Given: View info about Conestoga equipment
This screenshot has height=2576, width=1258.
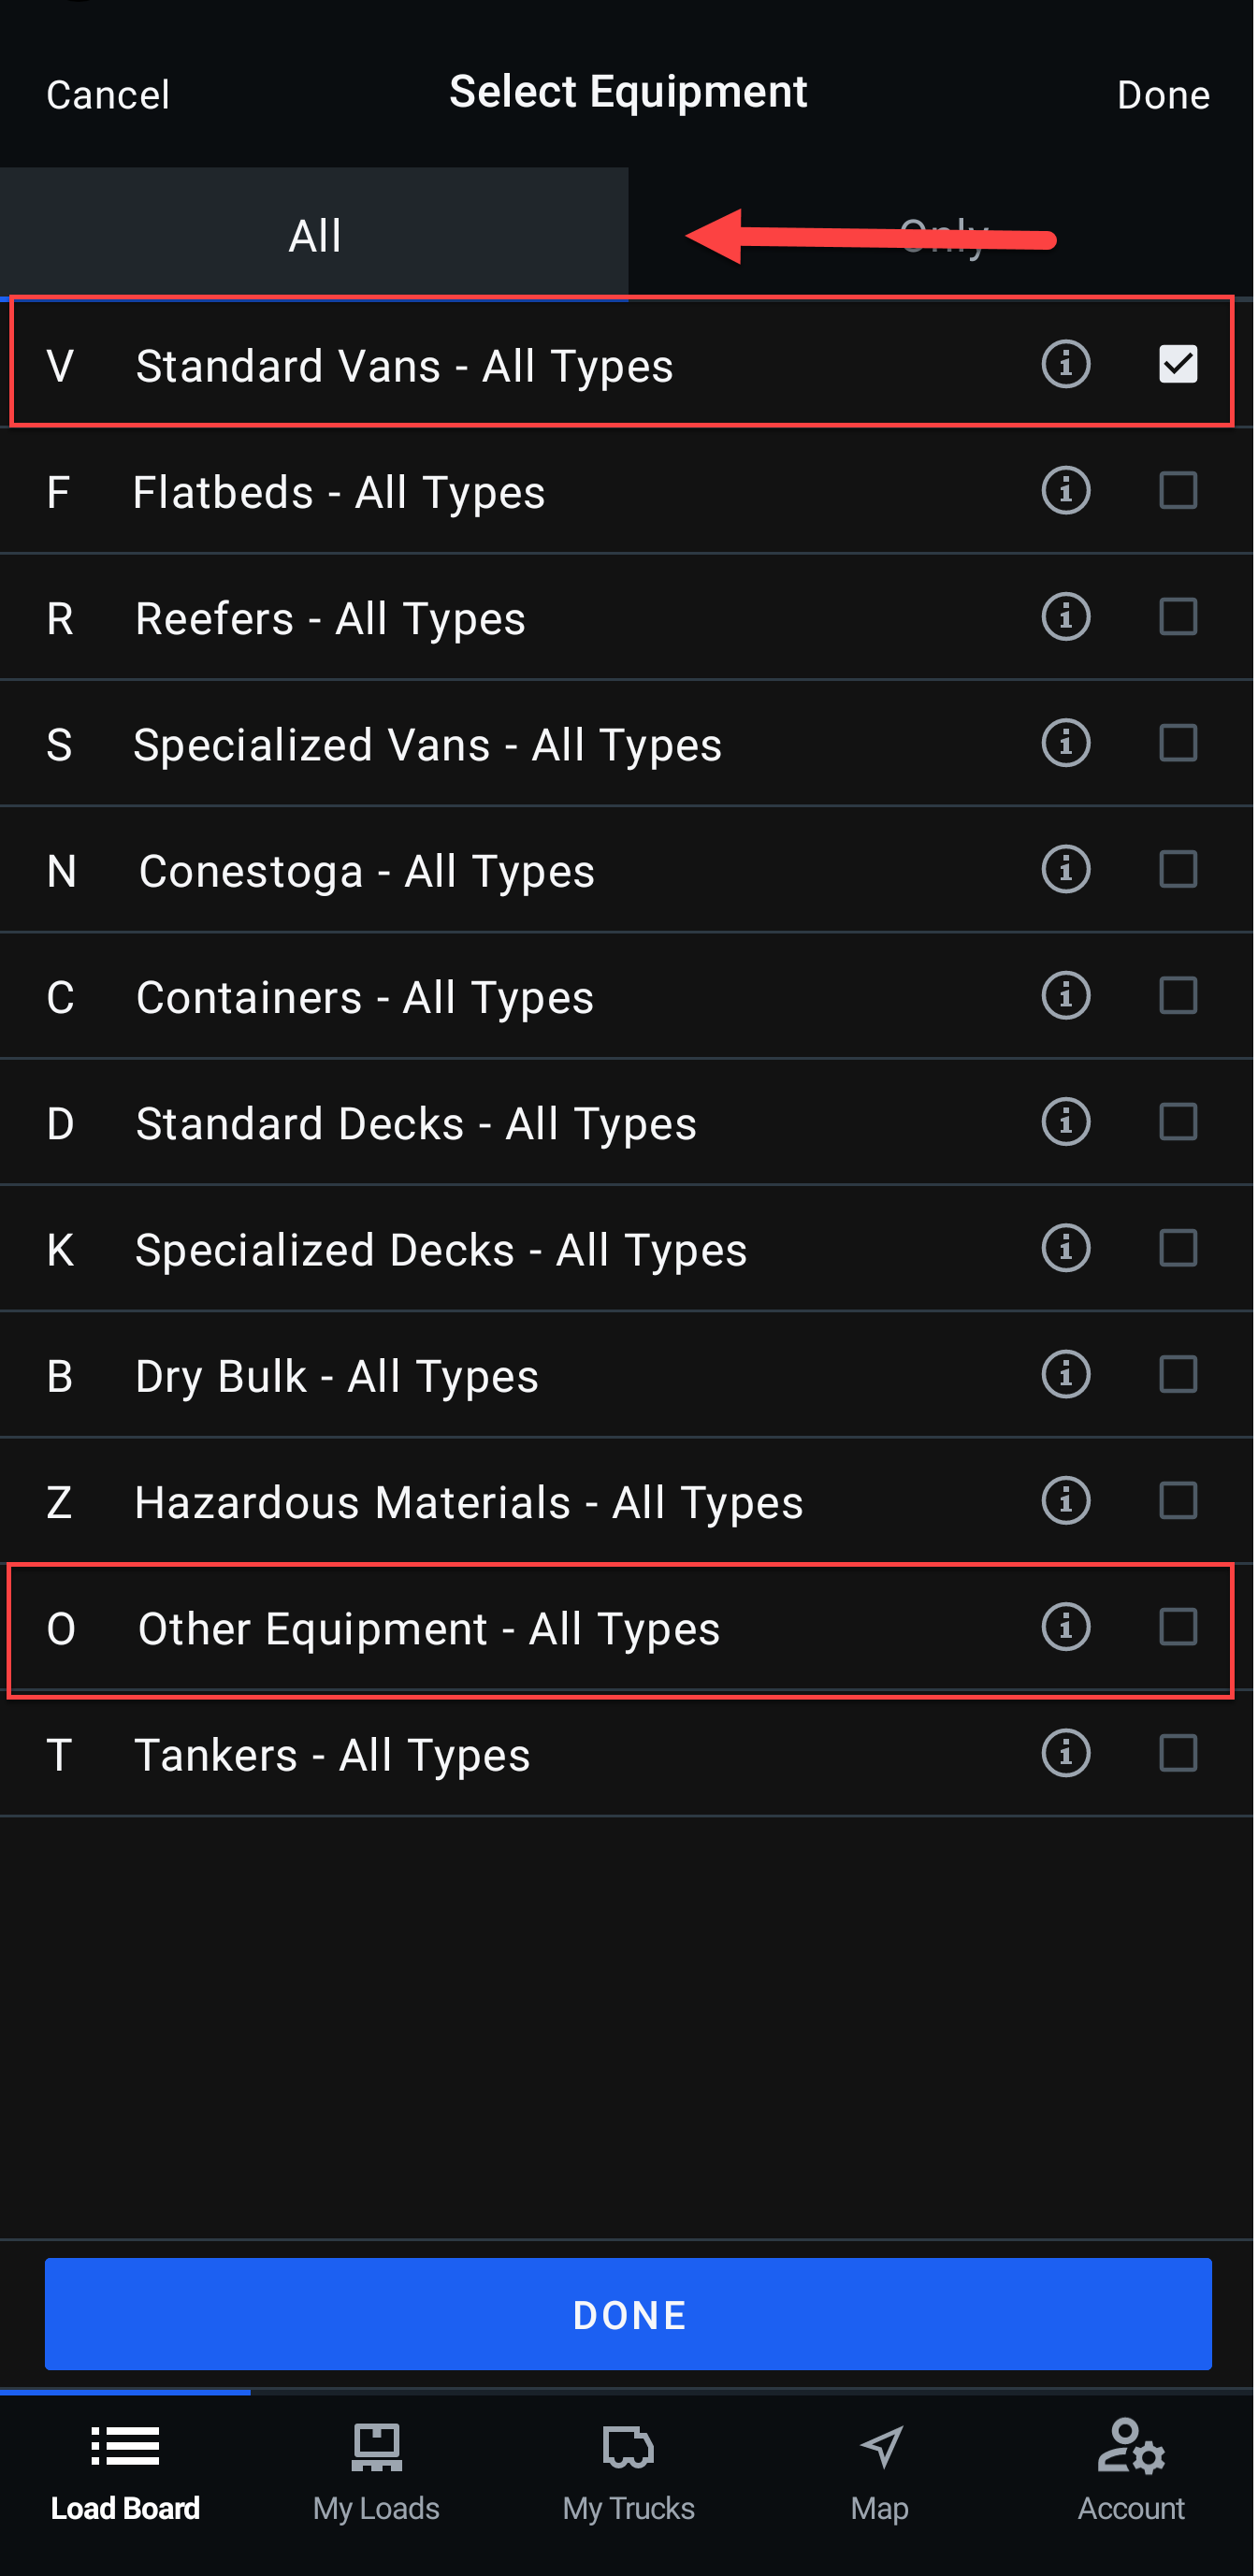Looking at the screenshot, I should point(1065,869).
